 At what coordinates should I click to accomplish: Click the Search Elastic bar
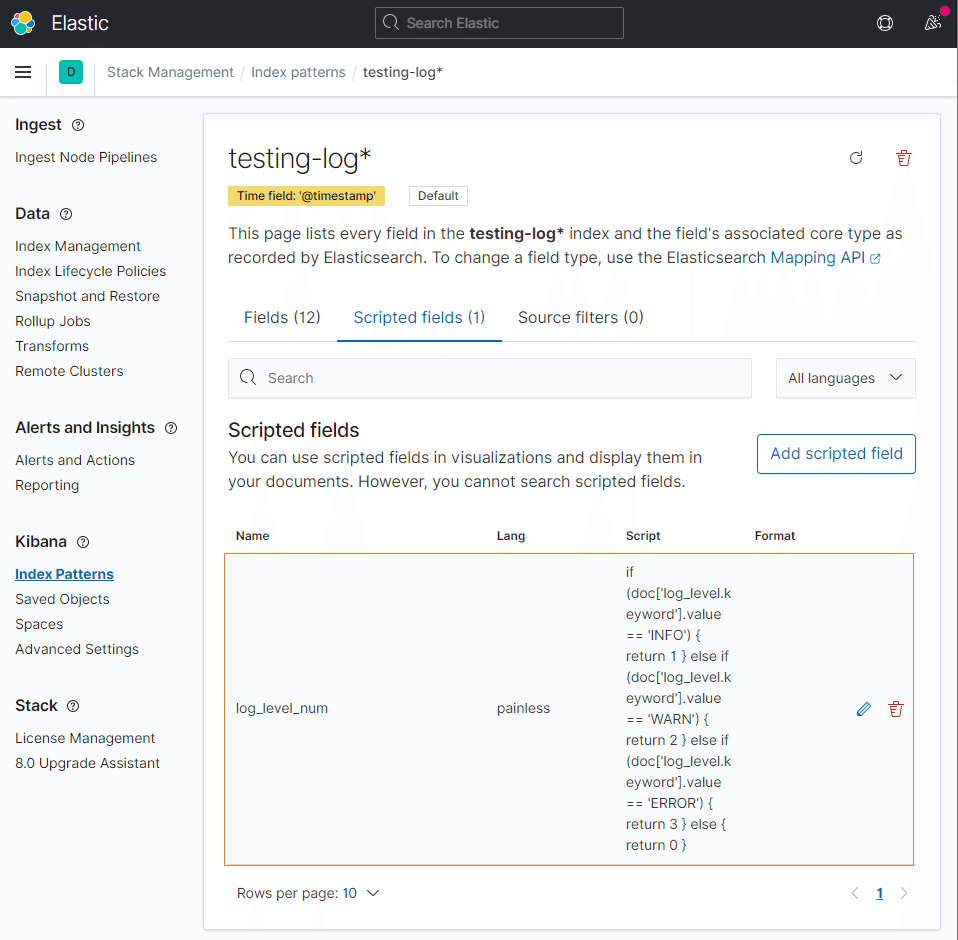point(499,23)
